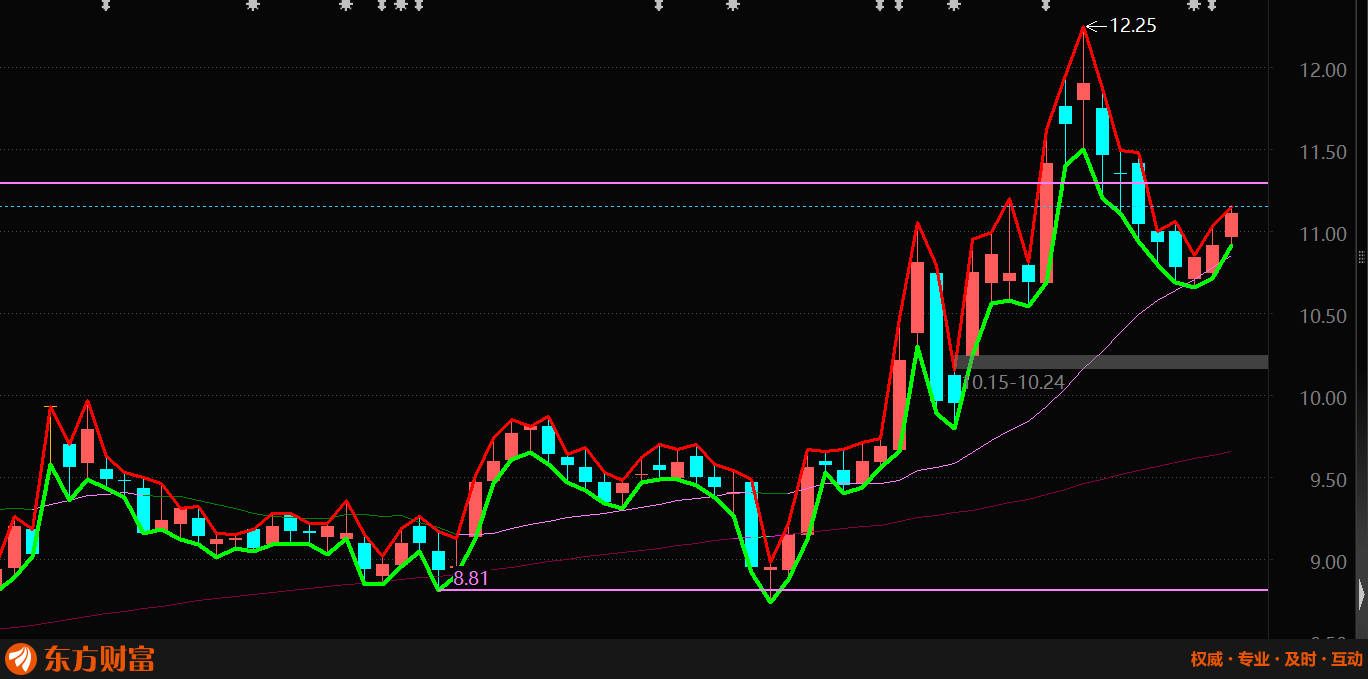Click the 东方财富 logo
Screen dimensions: 1368x679
(x=81, y=659)
